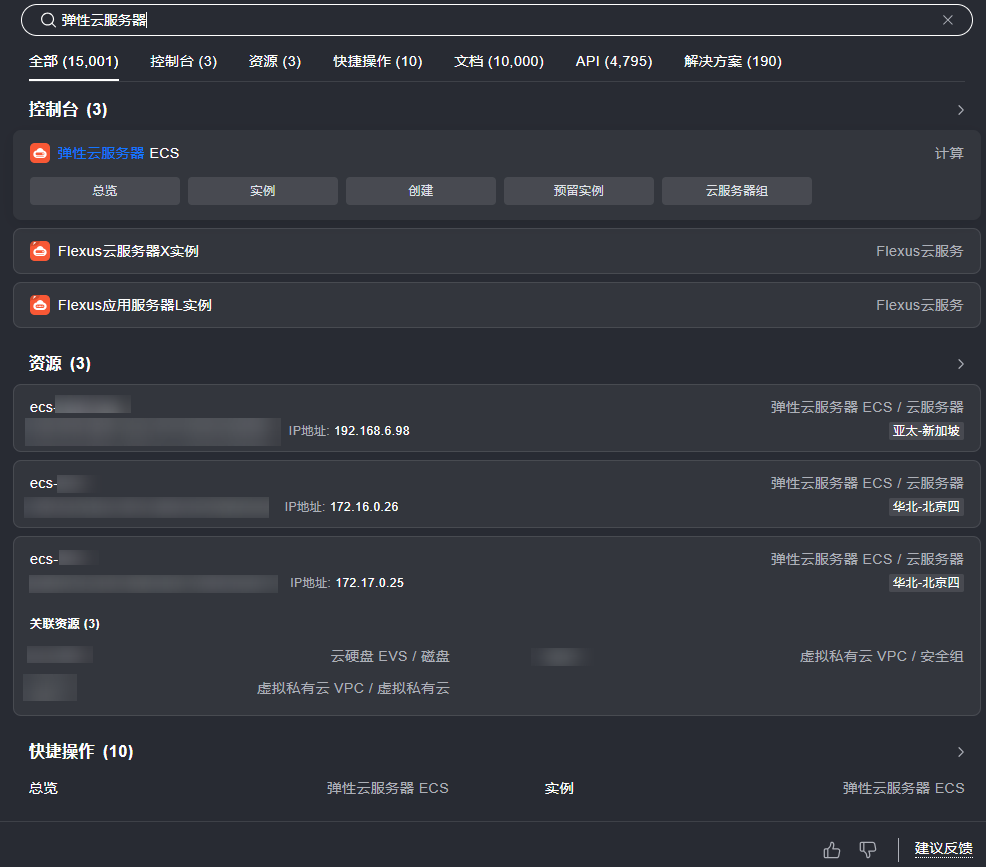The width and height of the screenshot is (986, 867).
Task: Click the 预留实例 button
Action: pyautogui.click(x=579, y=191)
